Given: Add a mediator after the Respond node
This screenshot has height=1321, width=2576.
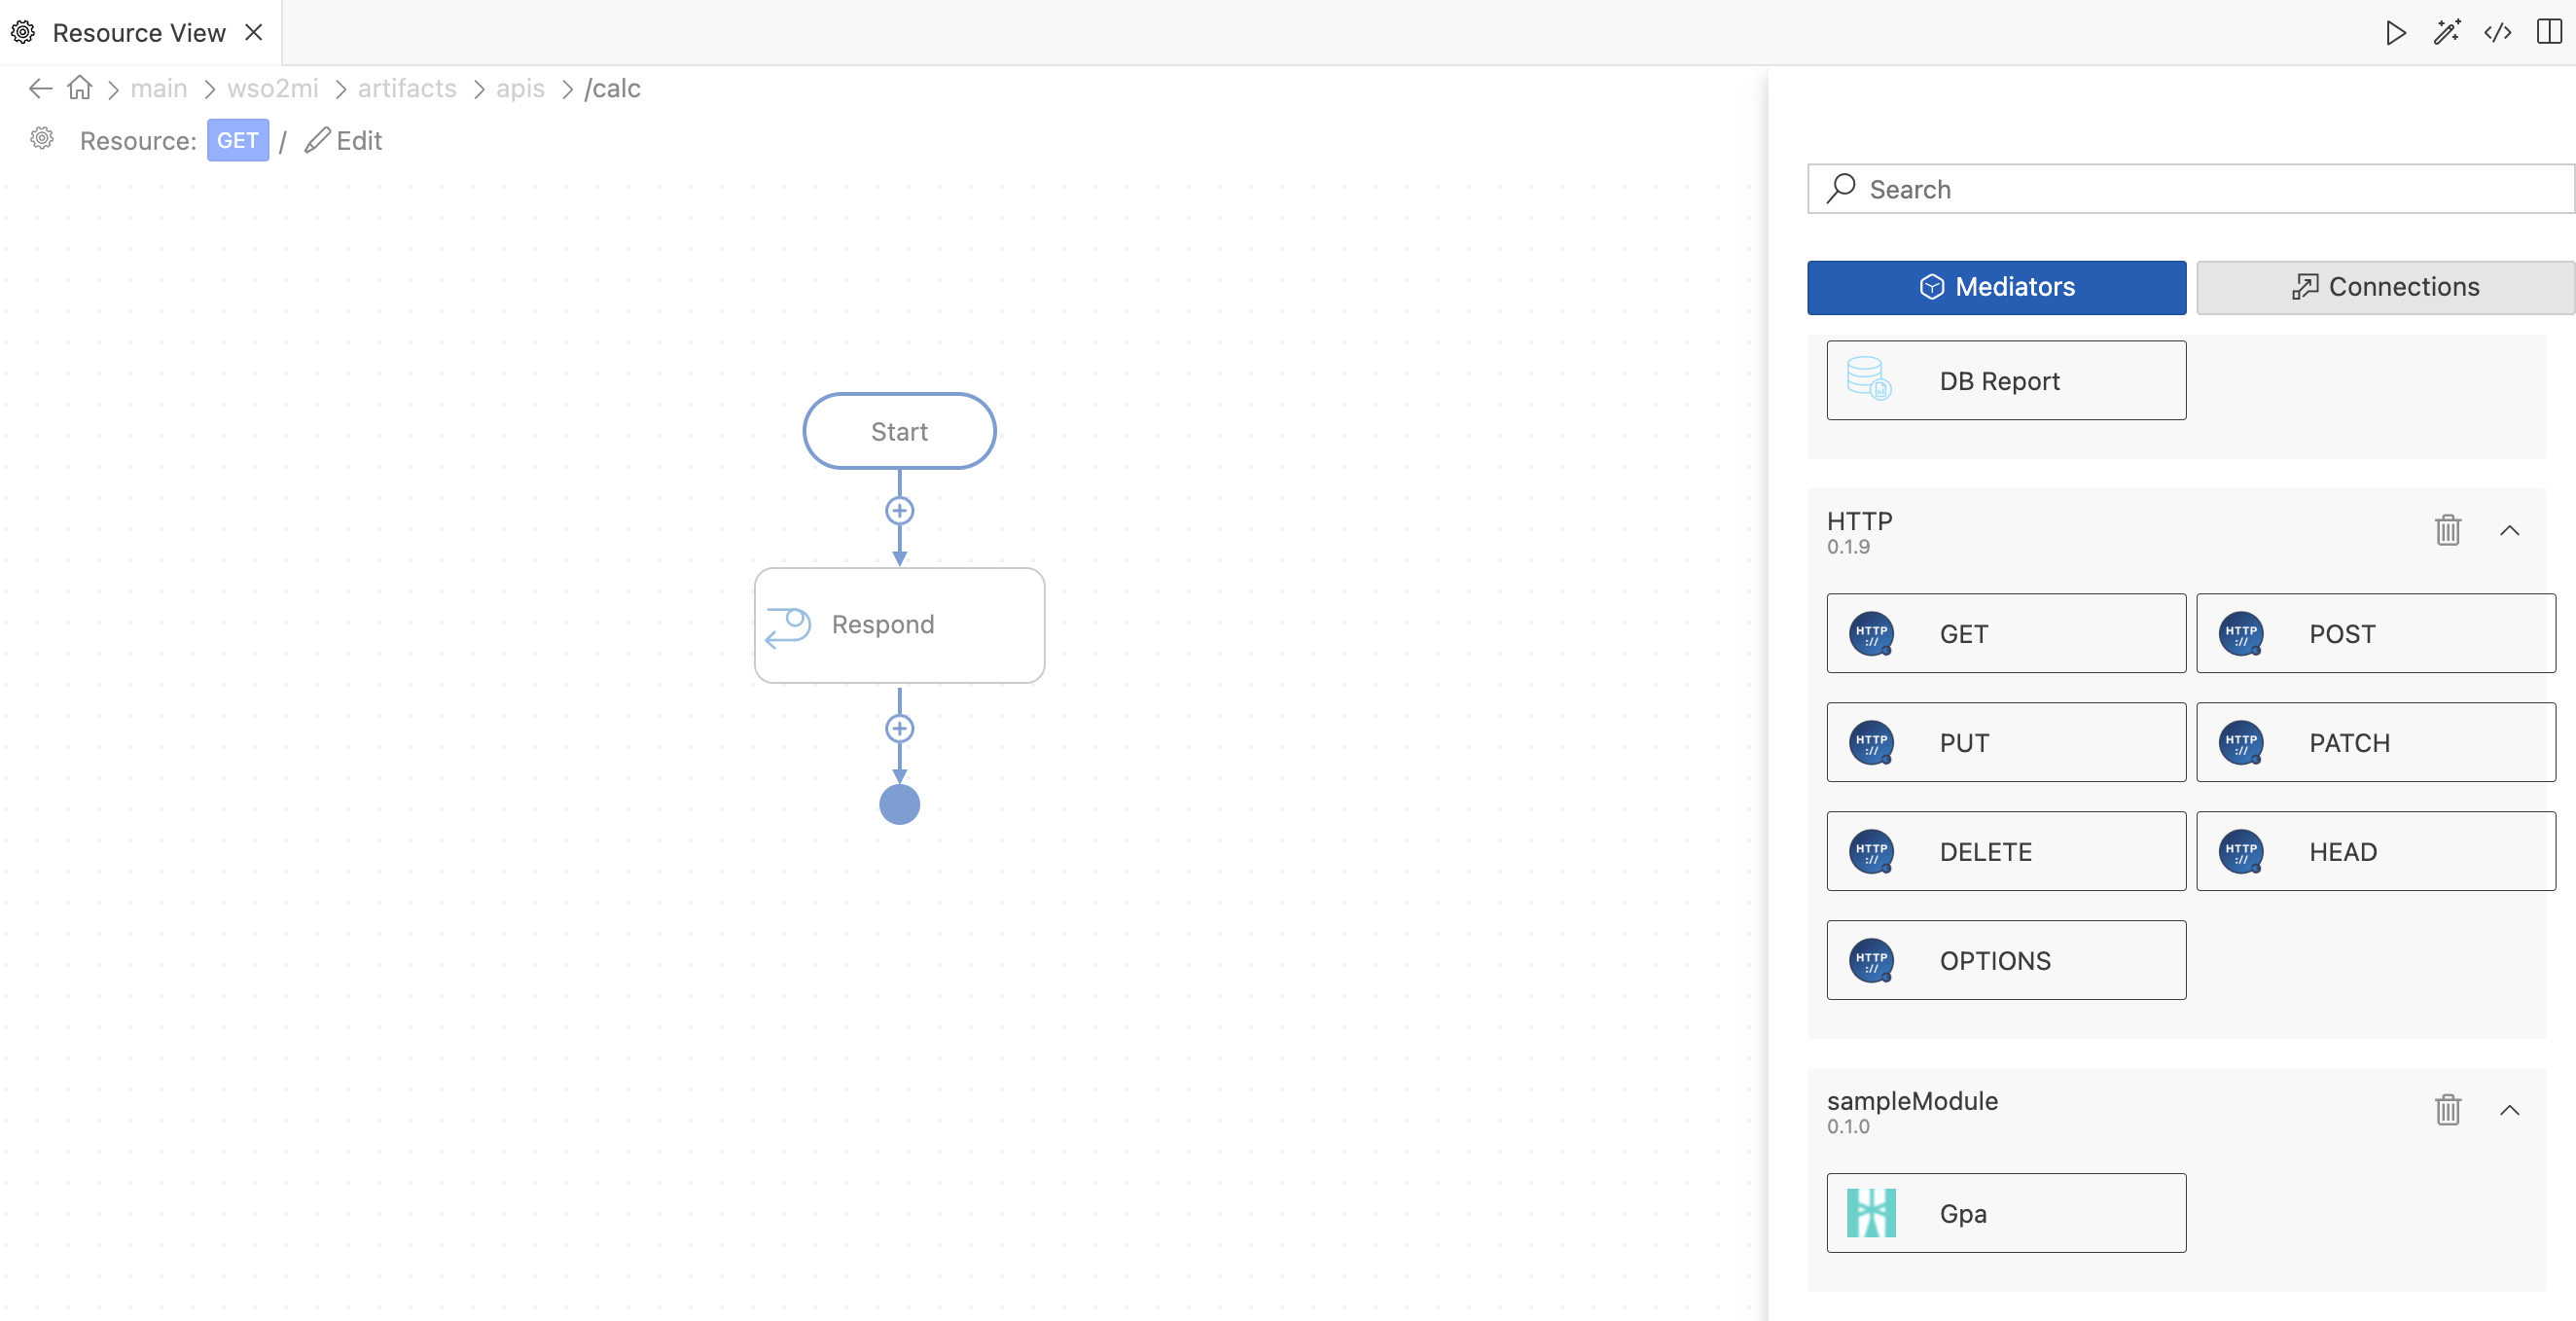Looking at the screenshot, I should click(x=899, y=728).
